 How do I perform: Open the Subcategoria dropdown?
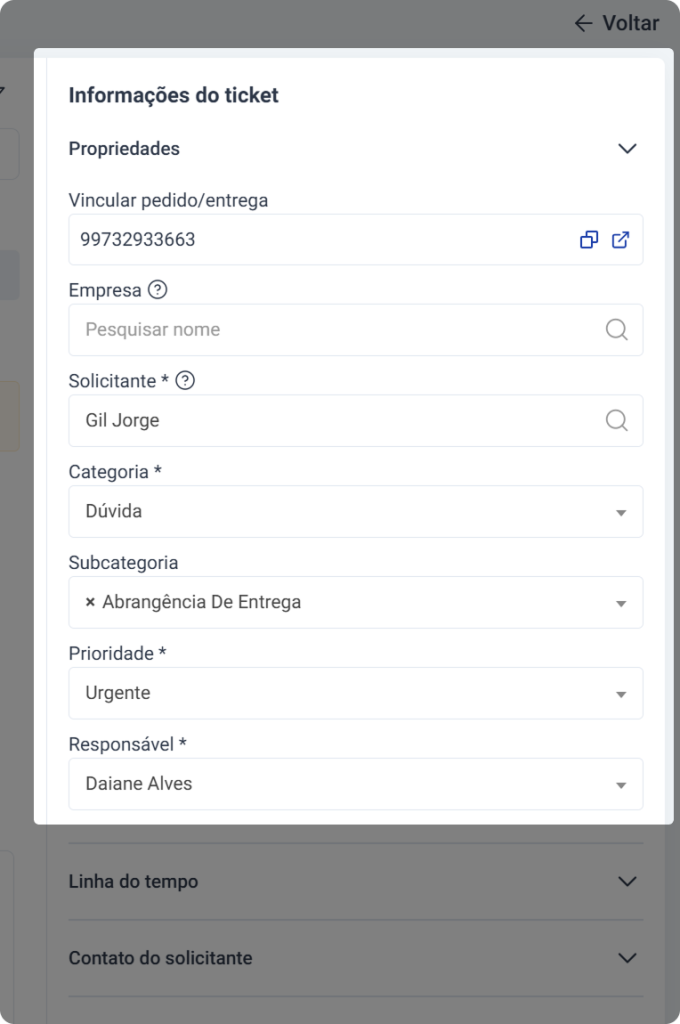point(620,602)
